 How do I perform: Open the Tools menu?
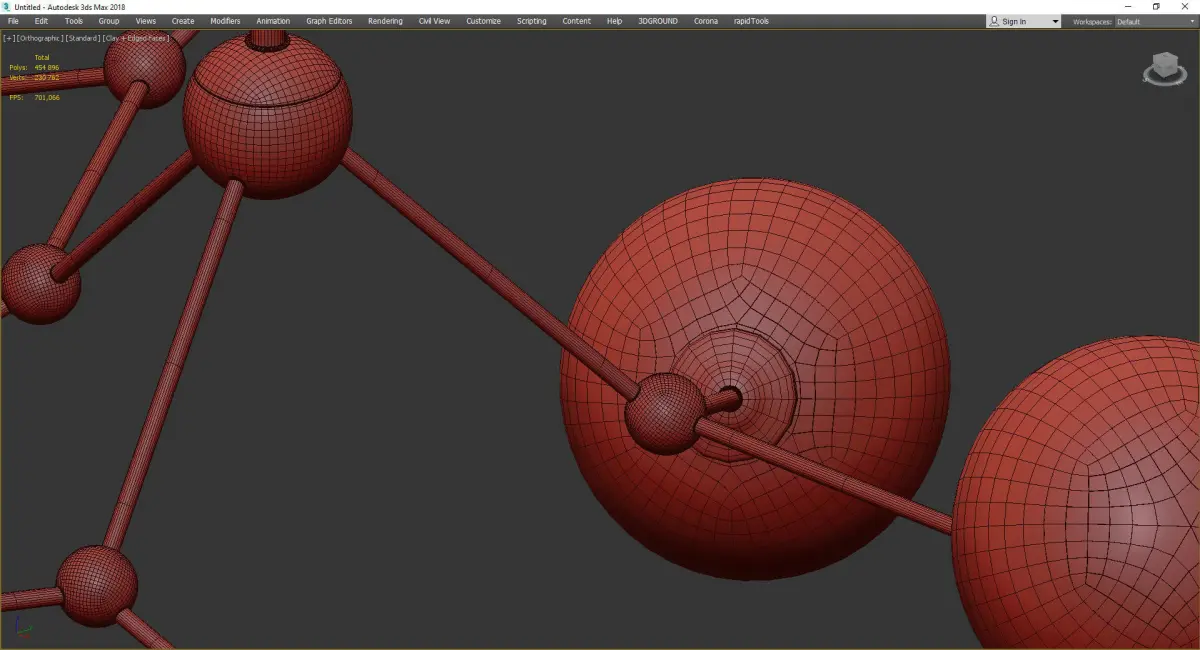(74, 21)
